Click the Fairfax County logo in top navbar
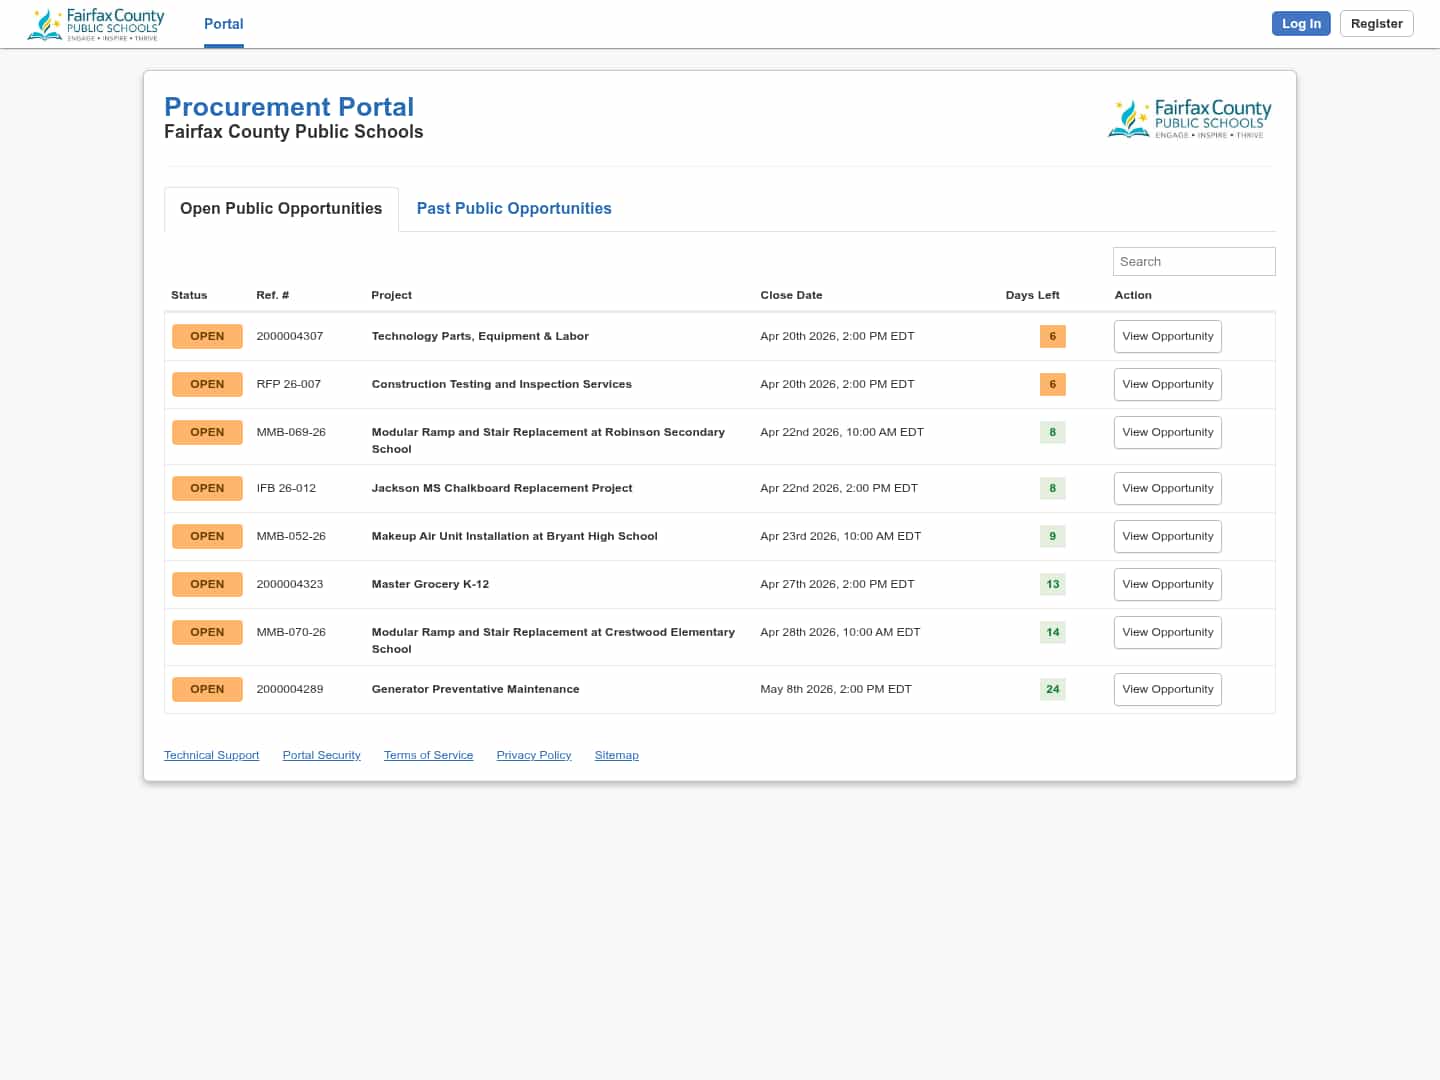1440x1080 pixels. pyautogui.click(x=96, y=24)
